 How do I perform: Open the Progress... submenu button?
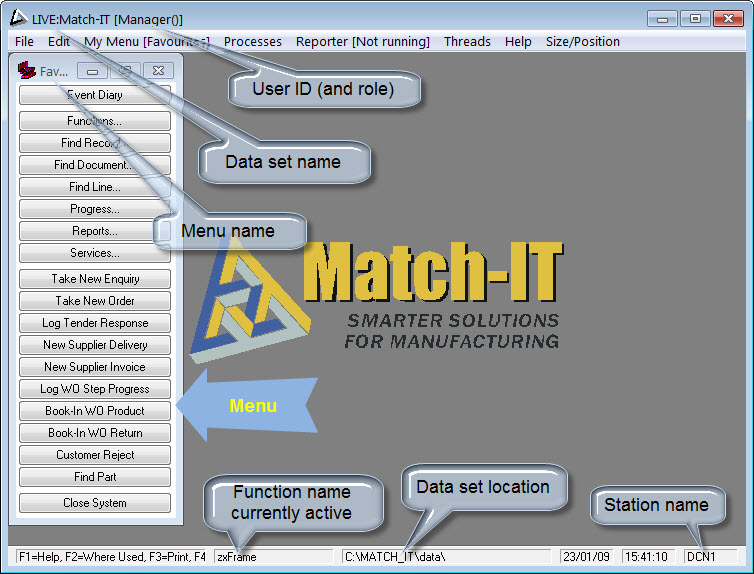coord(95,209)
